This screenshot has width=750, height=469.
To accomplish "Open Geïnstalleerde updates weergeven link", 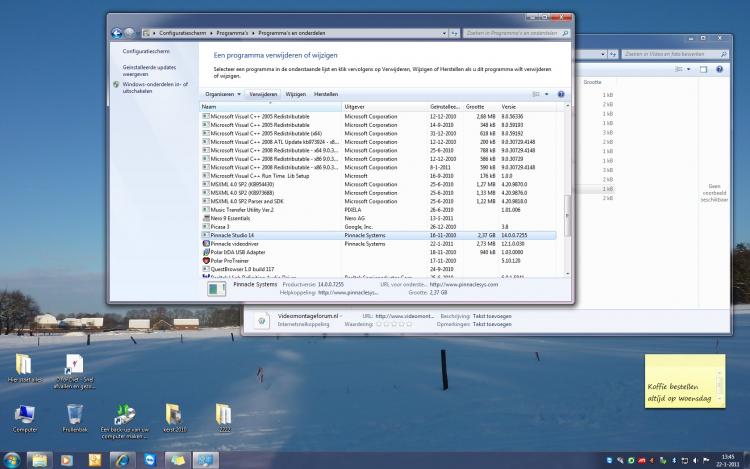I will pos(148,70).
